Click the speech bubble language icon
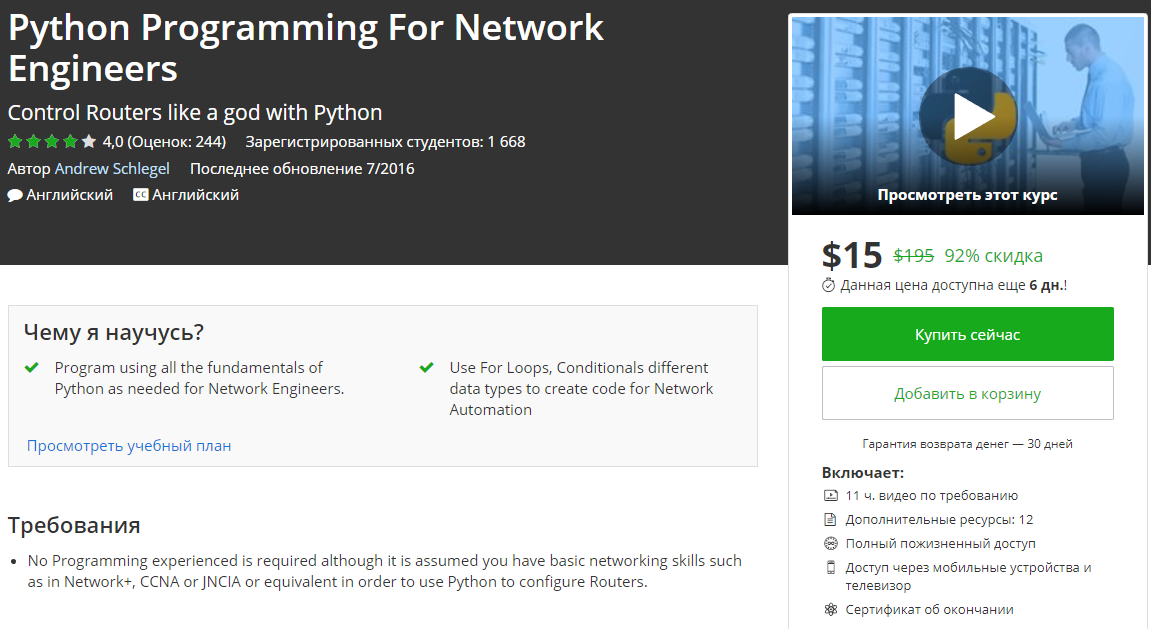Screen dimensions: 1151x629 point(15,195)
